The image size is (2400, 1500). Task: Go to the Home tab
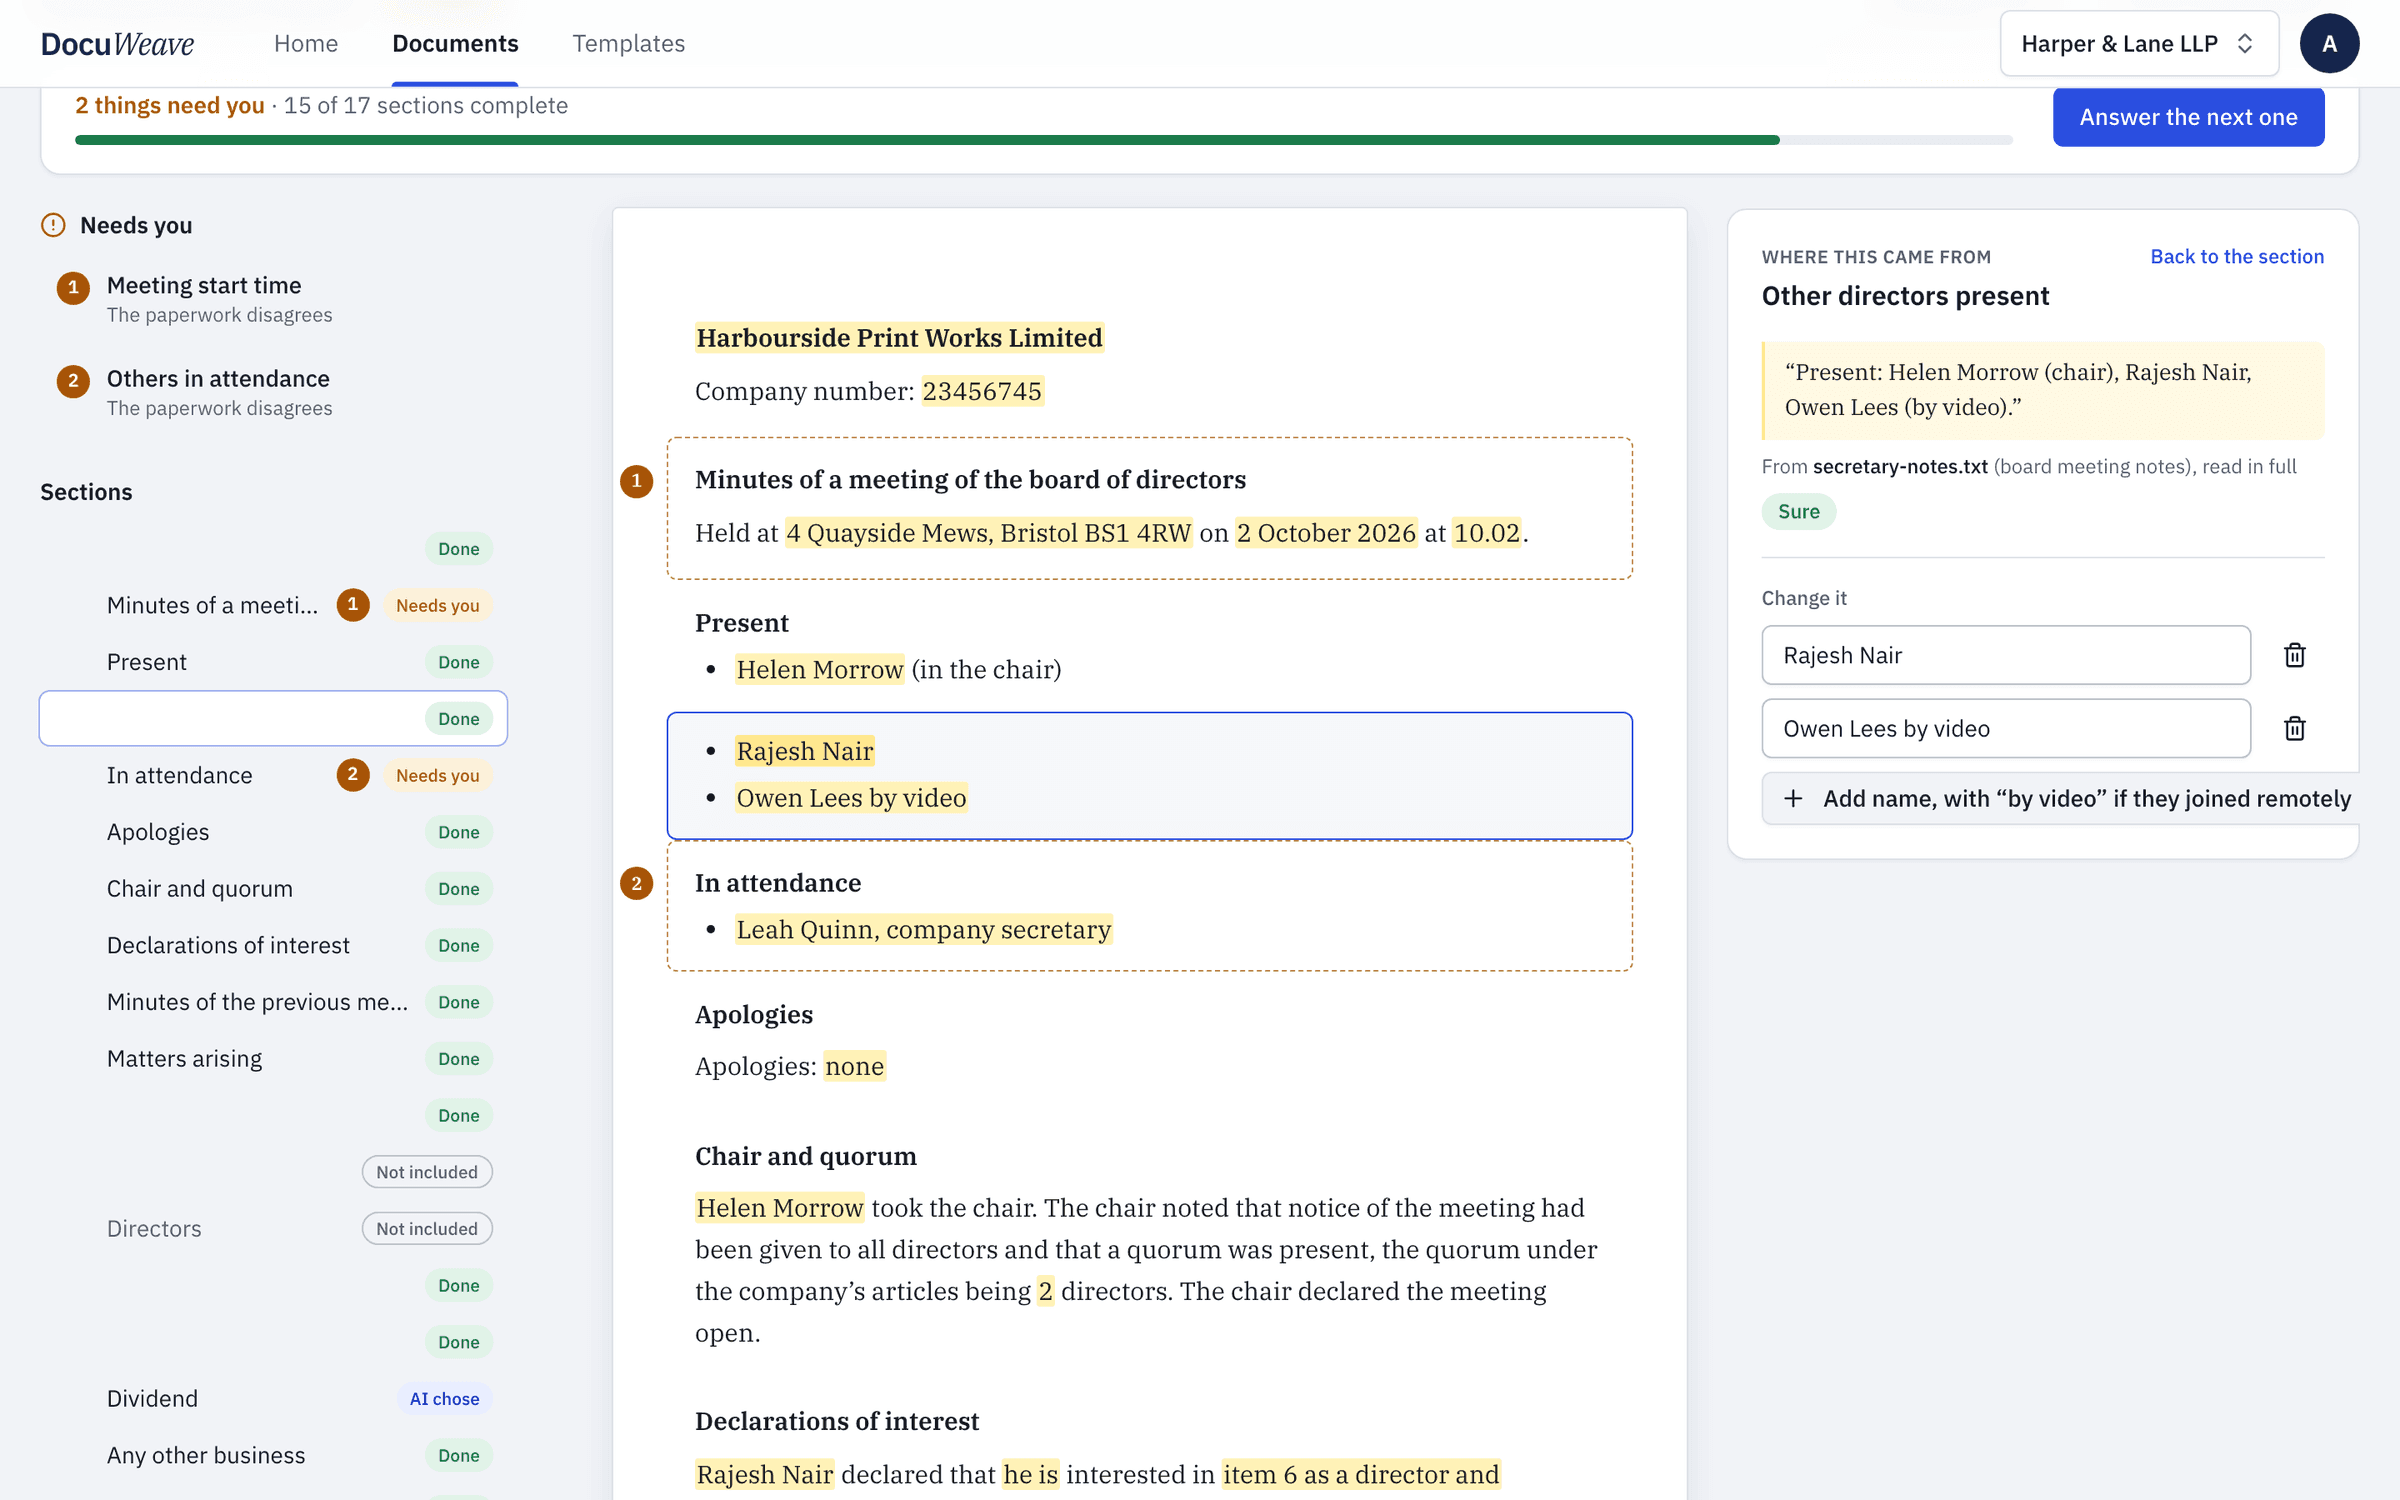point(306,43)
